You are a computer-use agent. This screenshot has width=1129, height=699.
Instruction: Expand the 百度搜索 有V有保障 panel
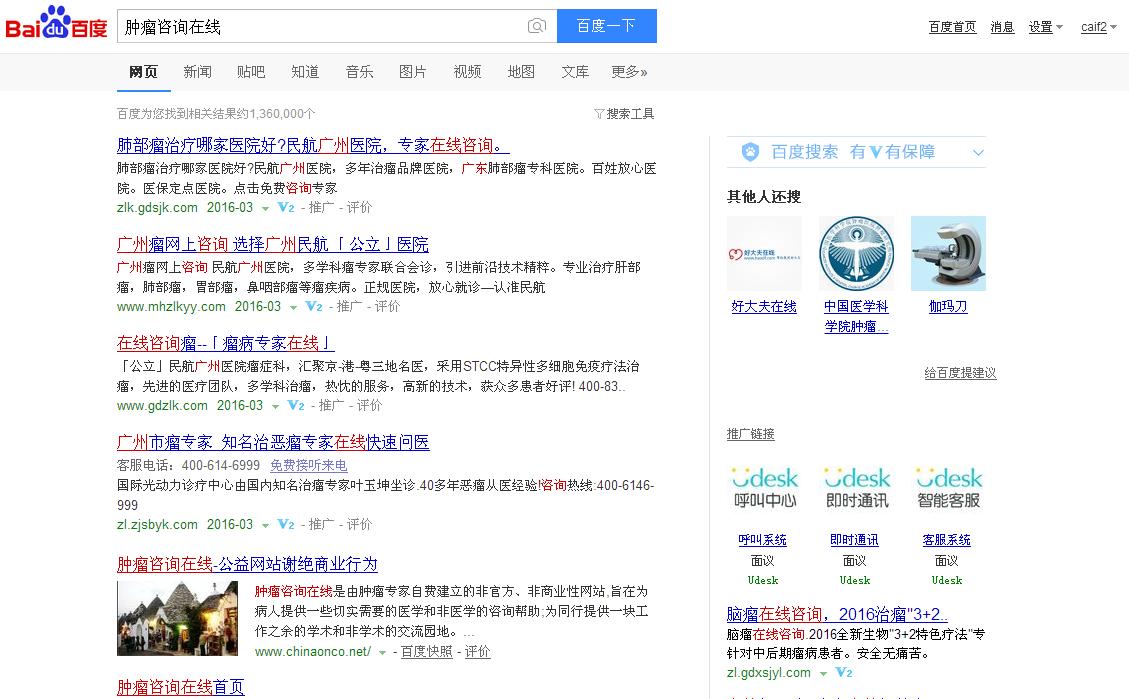(x=978, y=153)
